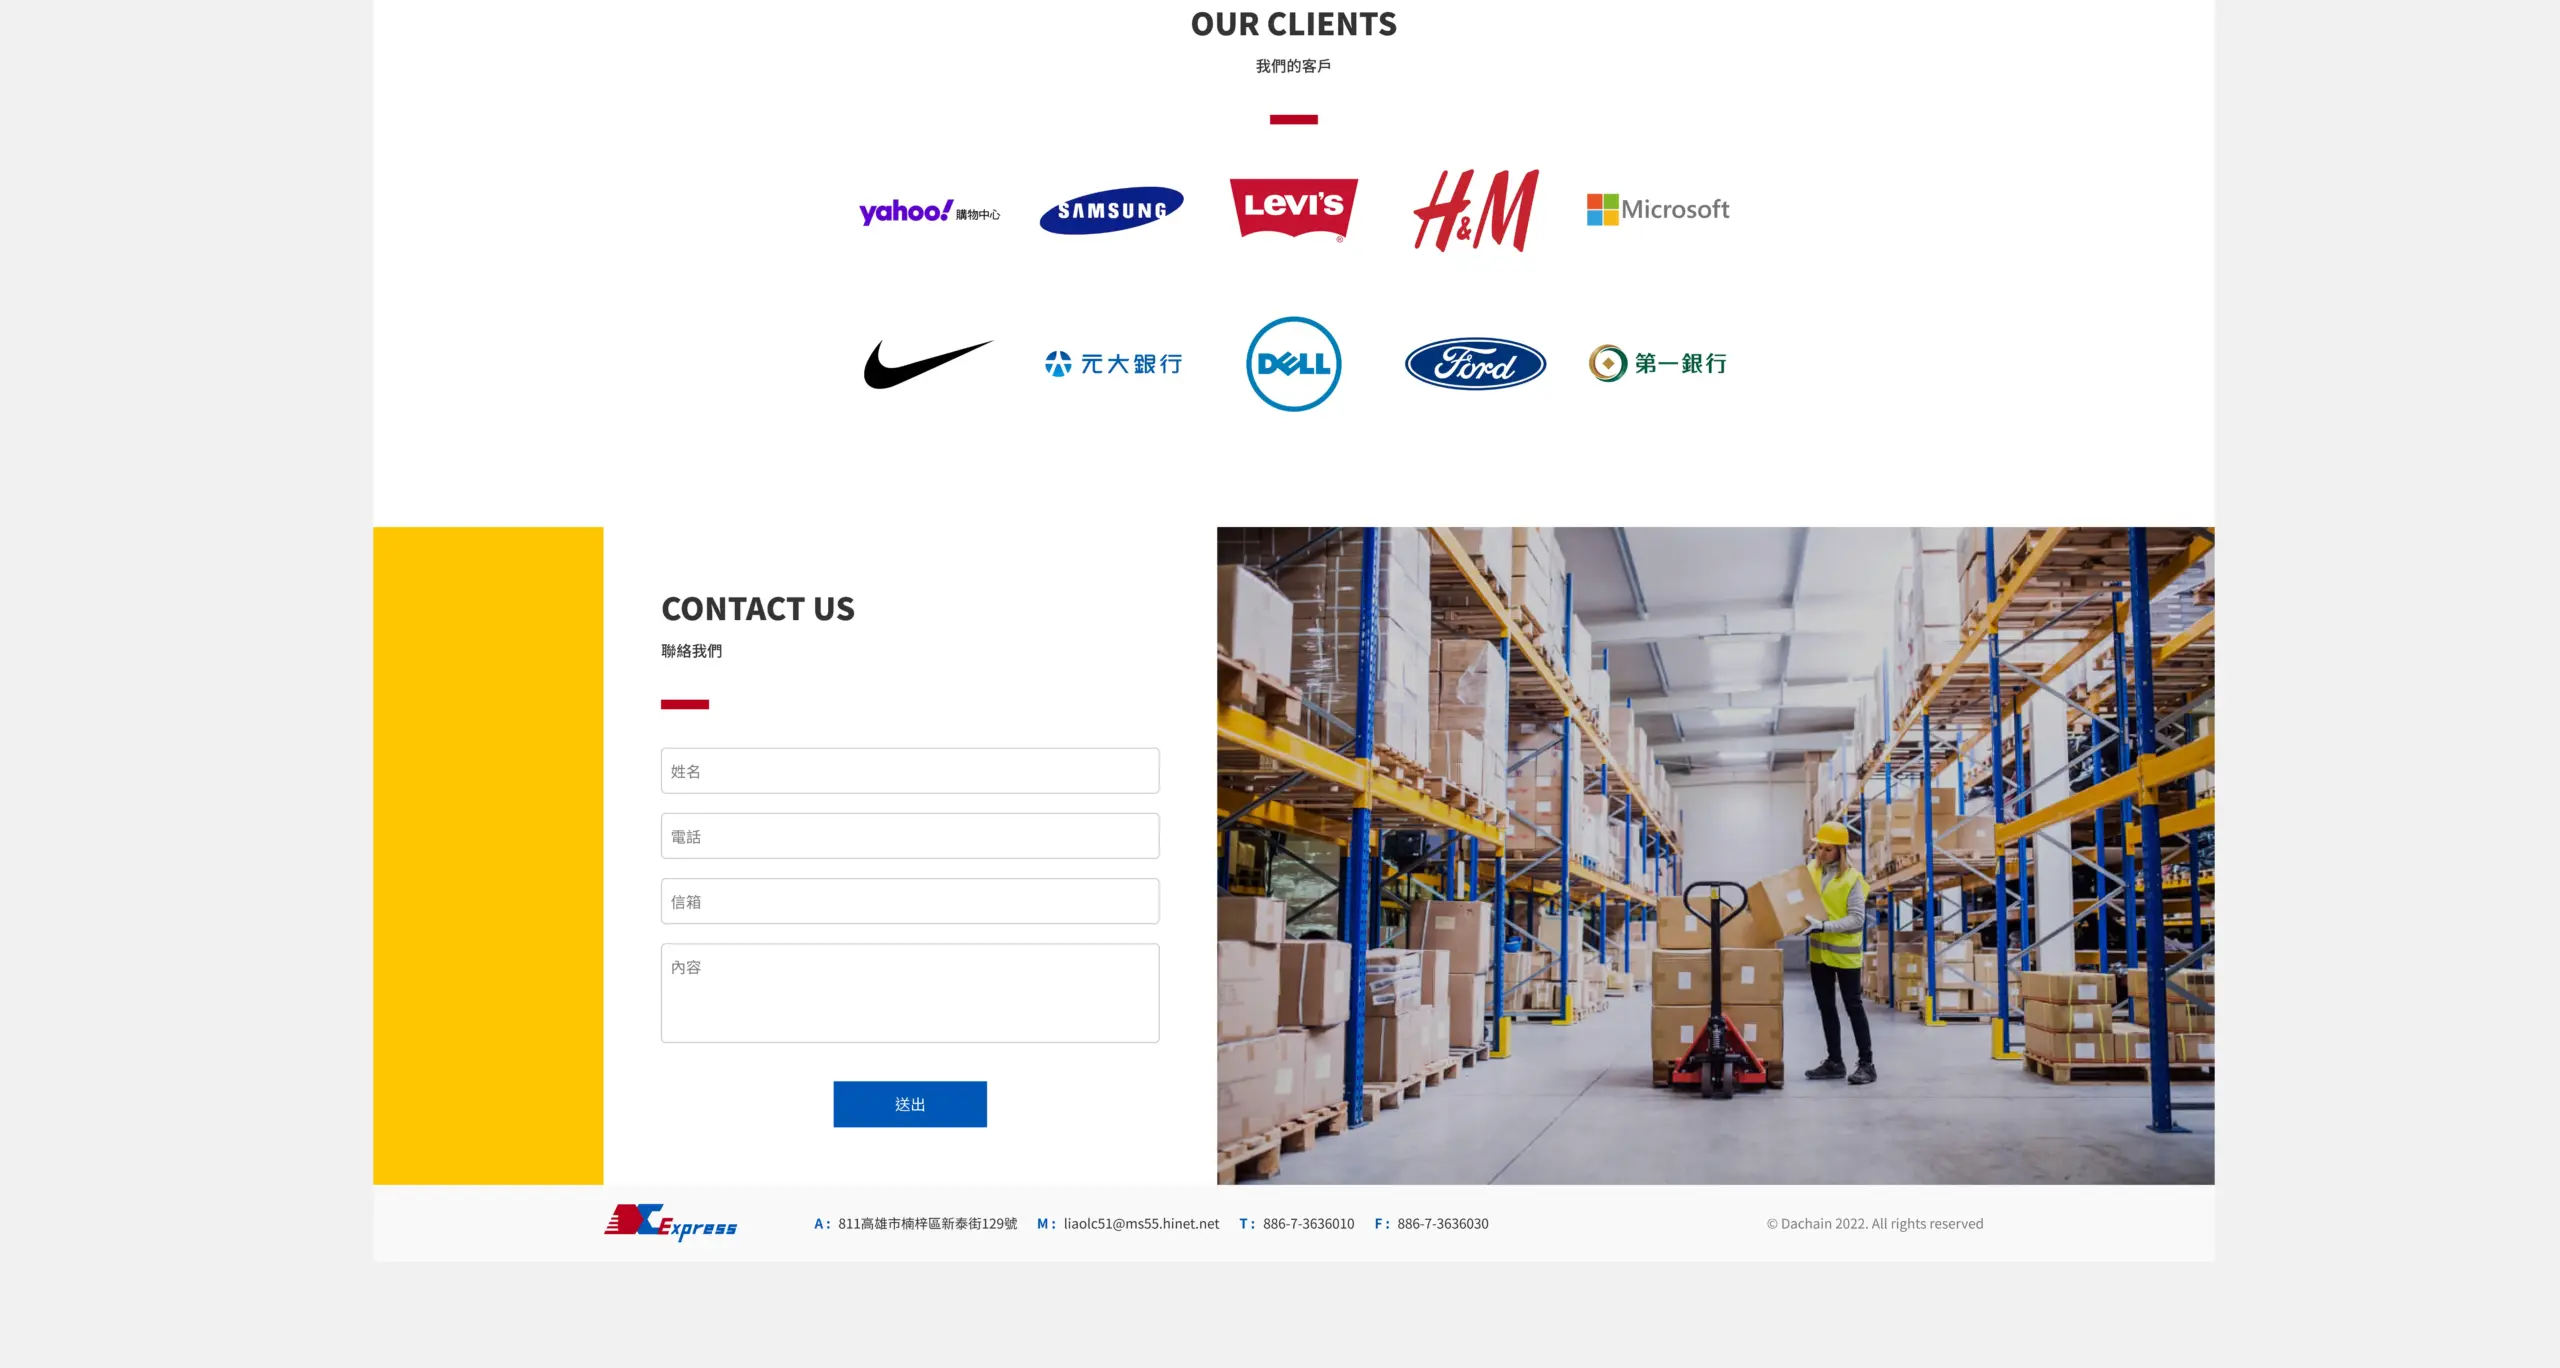Click the warehouse worker photo

pyautogui.click(x=1715, y=856)
